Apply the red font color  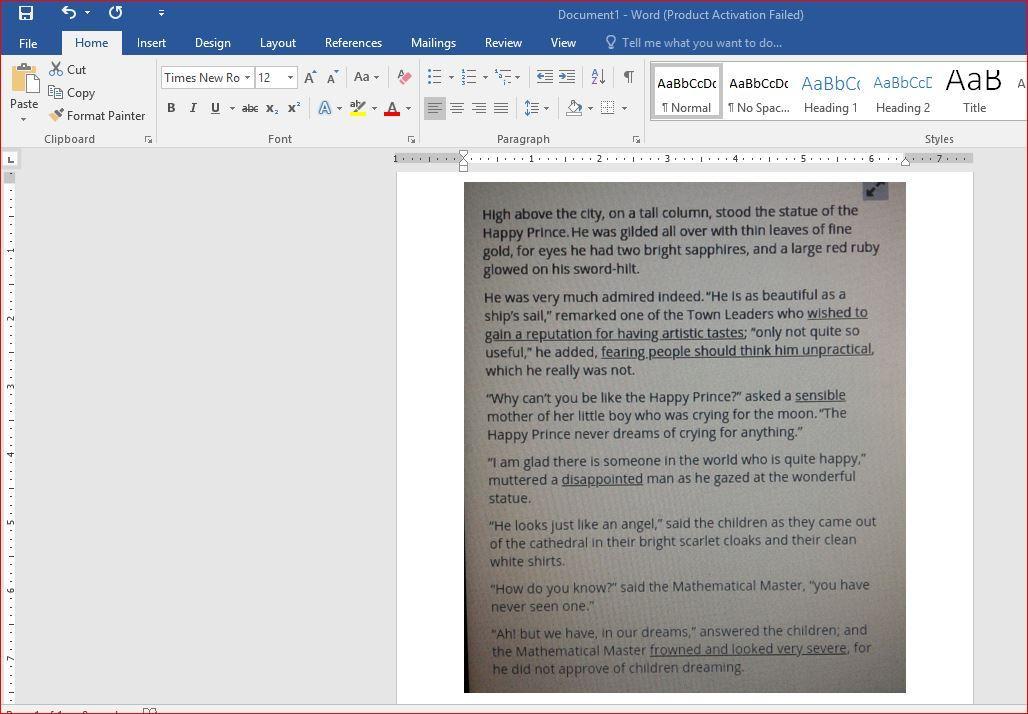(x=392, y=108)
